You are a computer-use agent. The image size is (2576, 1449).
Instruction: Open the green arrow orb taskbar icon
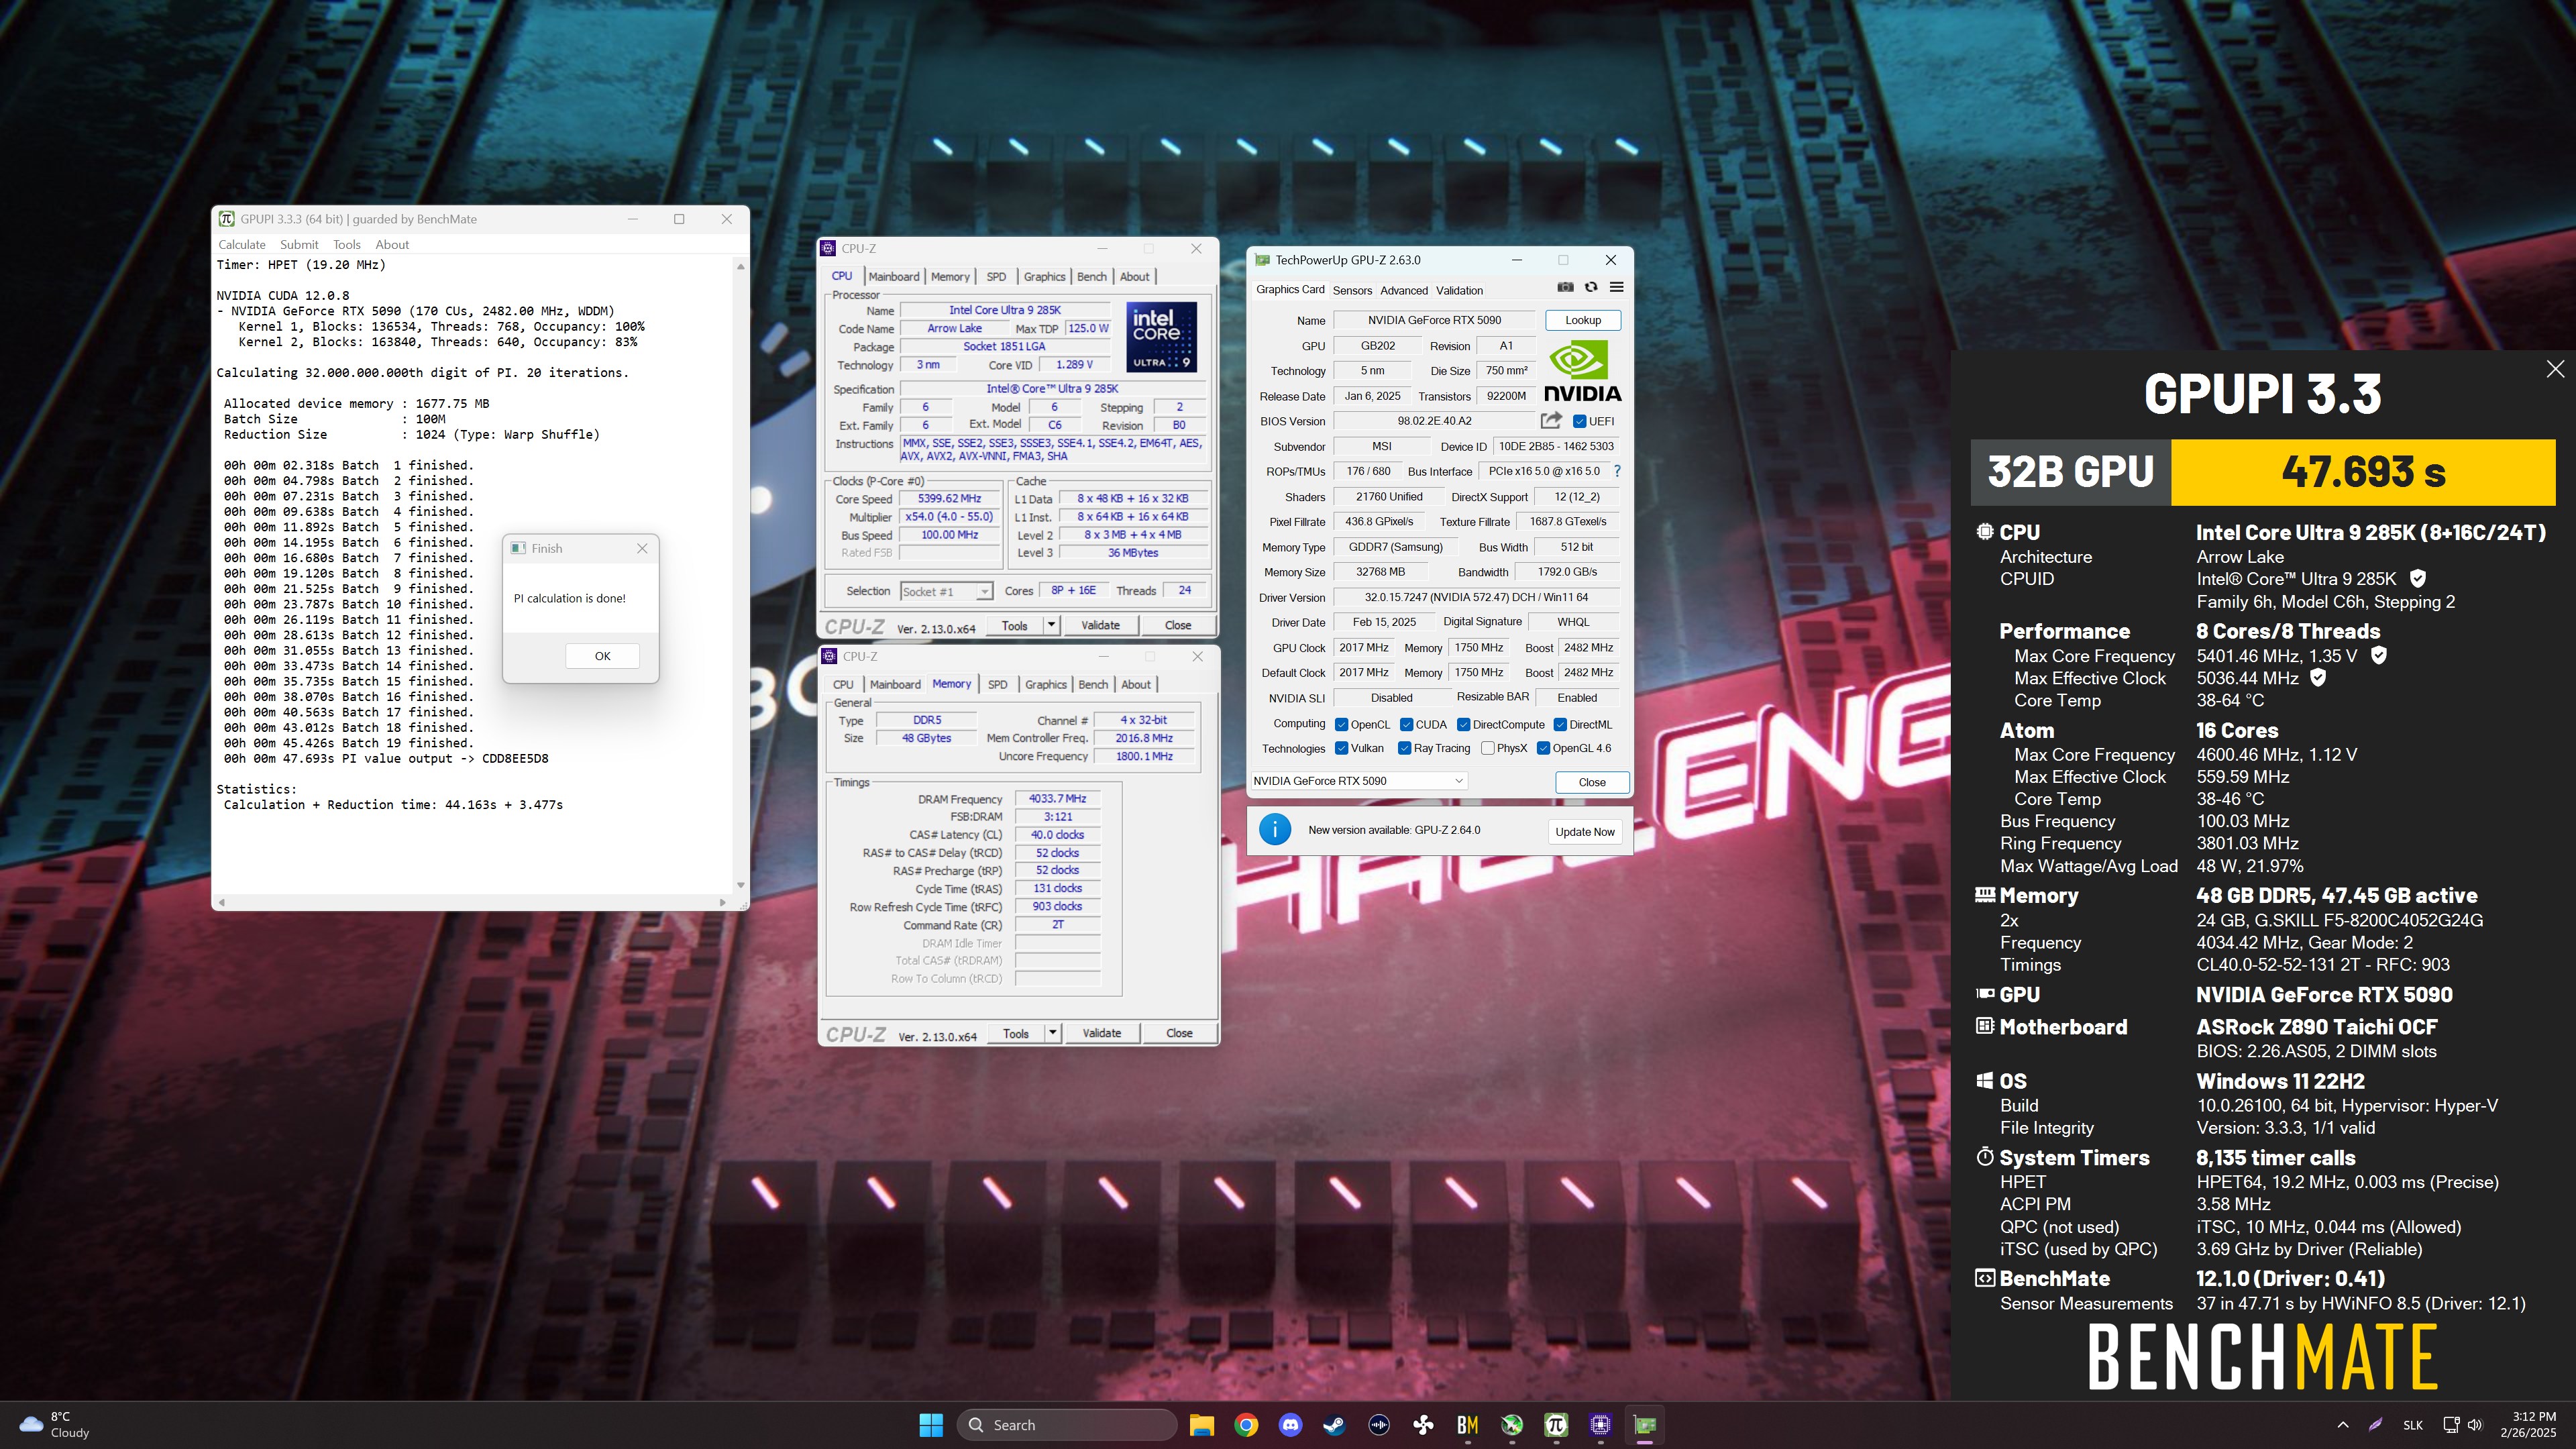[1512, 1425]
